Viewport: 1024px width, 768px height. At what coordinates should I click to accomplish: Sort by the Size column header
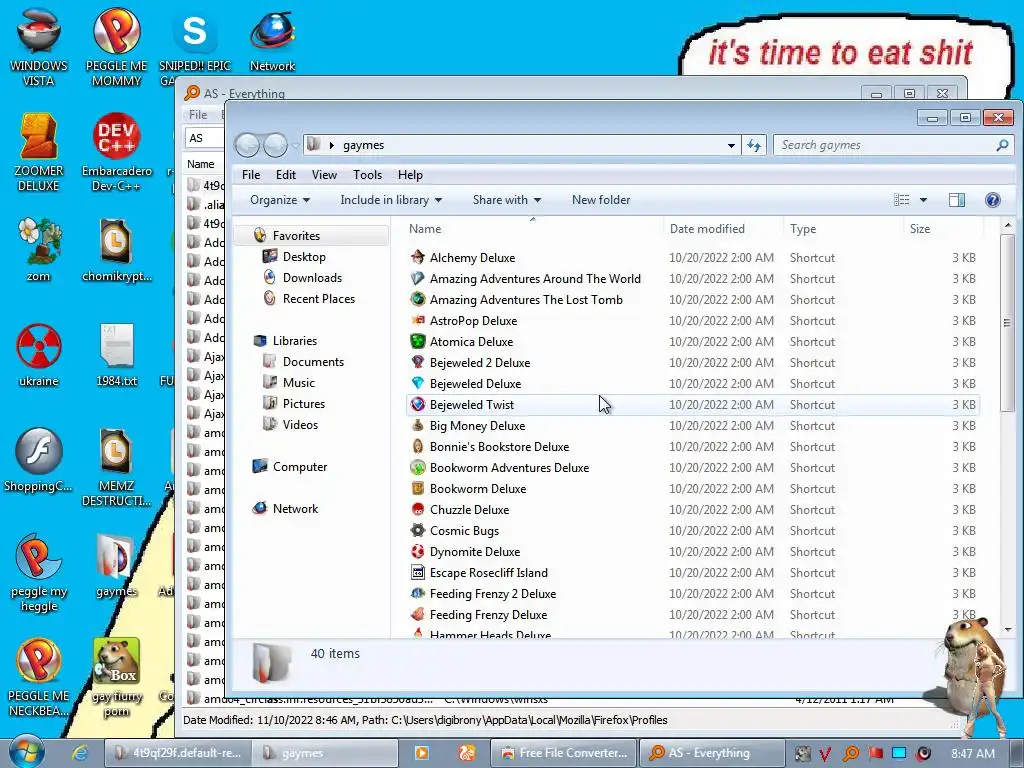(x=942, y=229)
